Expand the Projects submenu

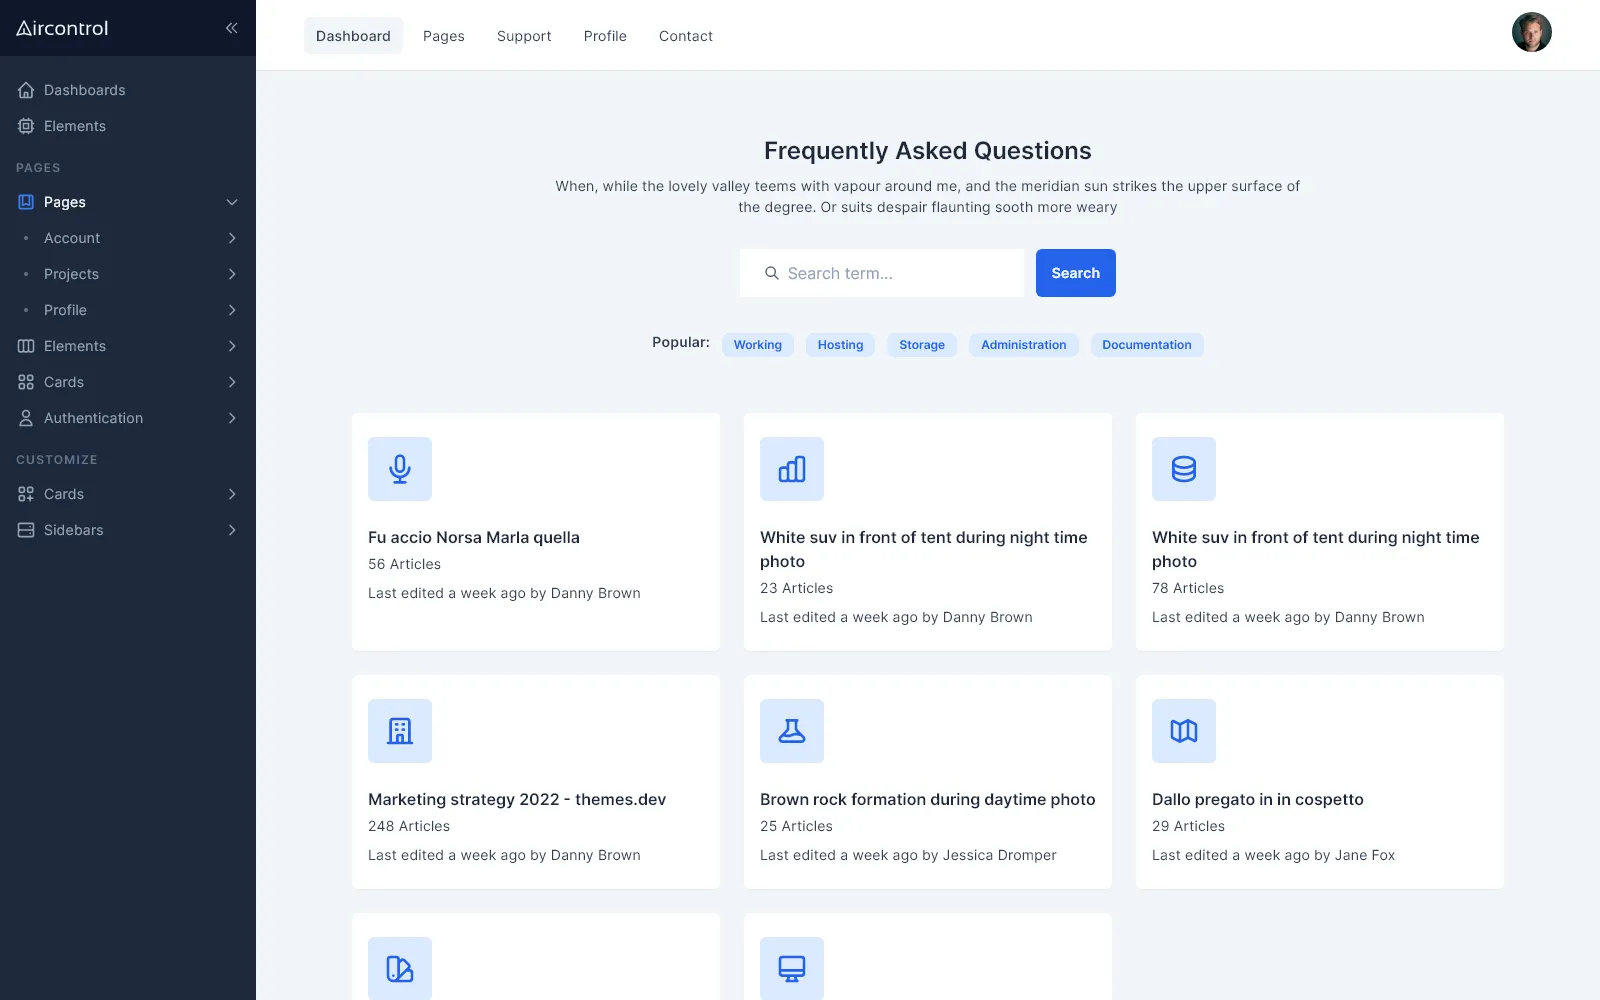click(x=232, y=274)
